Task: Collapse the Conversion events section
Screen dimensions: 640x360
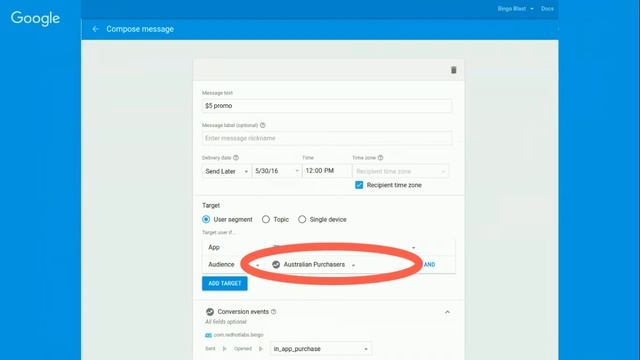Action: [x=447, y=312]
